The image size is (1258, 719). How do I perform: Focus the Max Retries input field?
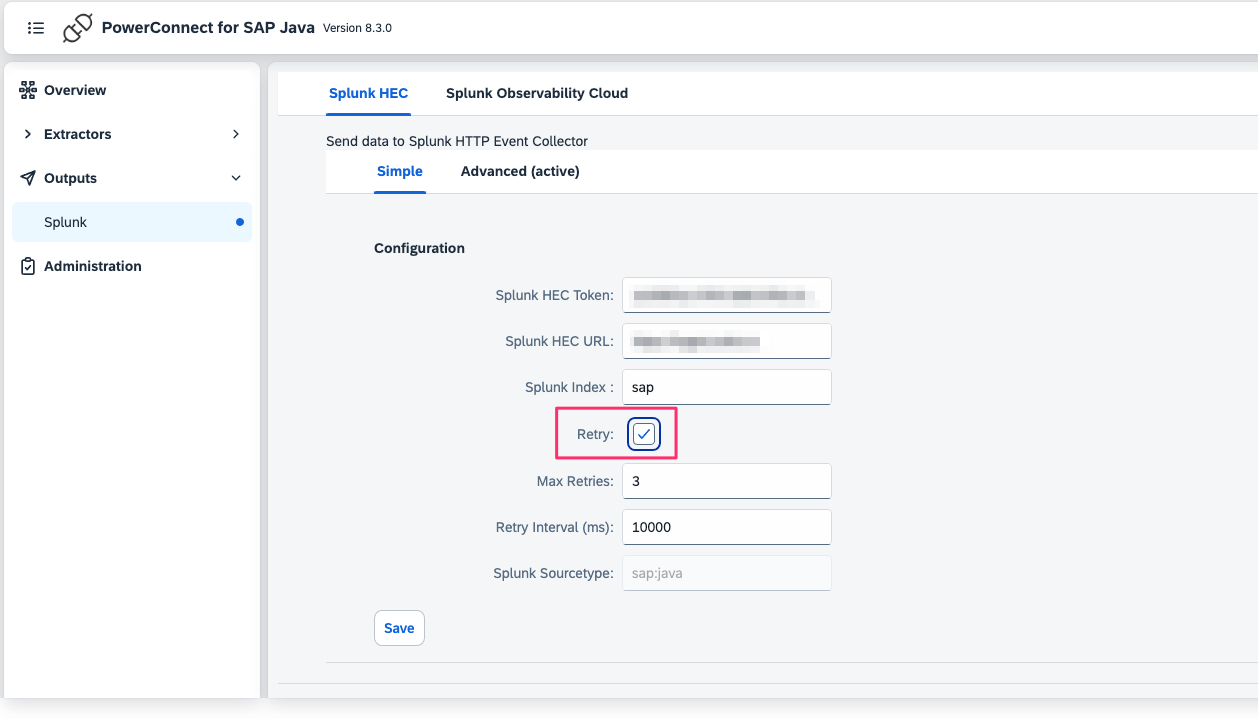tap(726, 481)
